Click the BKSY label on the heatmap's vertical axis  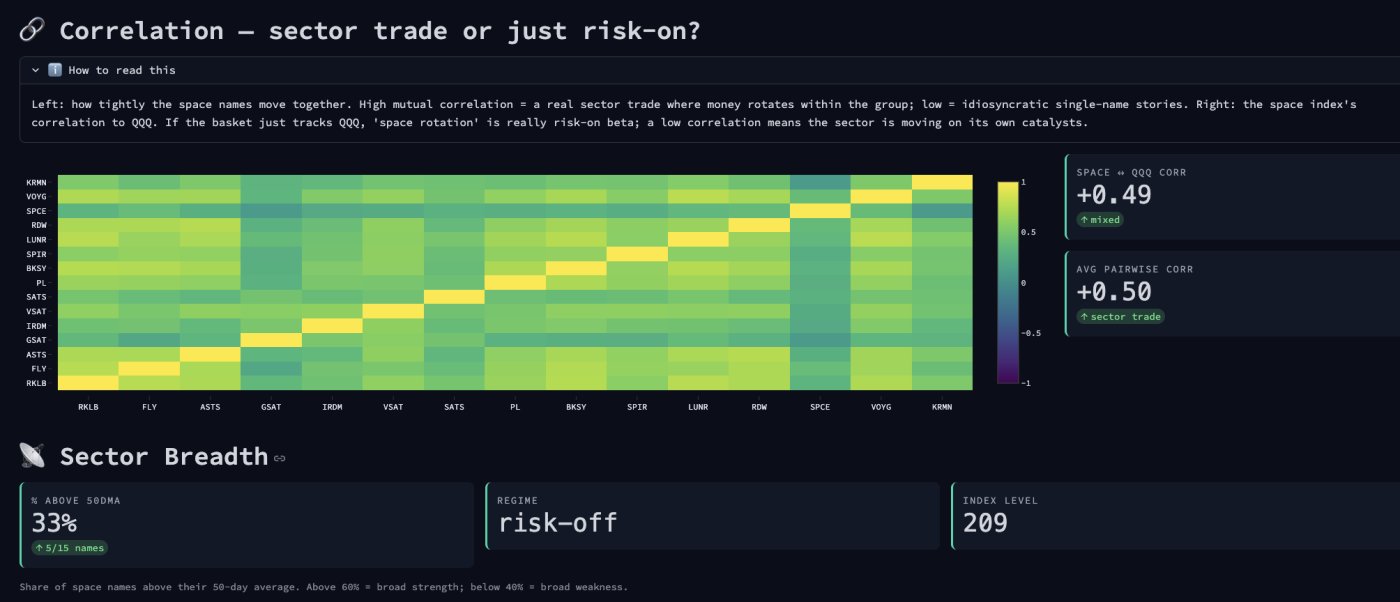[x=37, y=268]
